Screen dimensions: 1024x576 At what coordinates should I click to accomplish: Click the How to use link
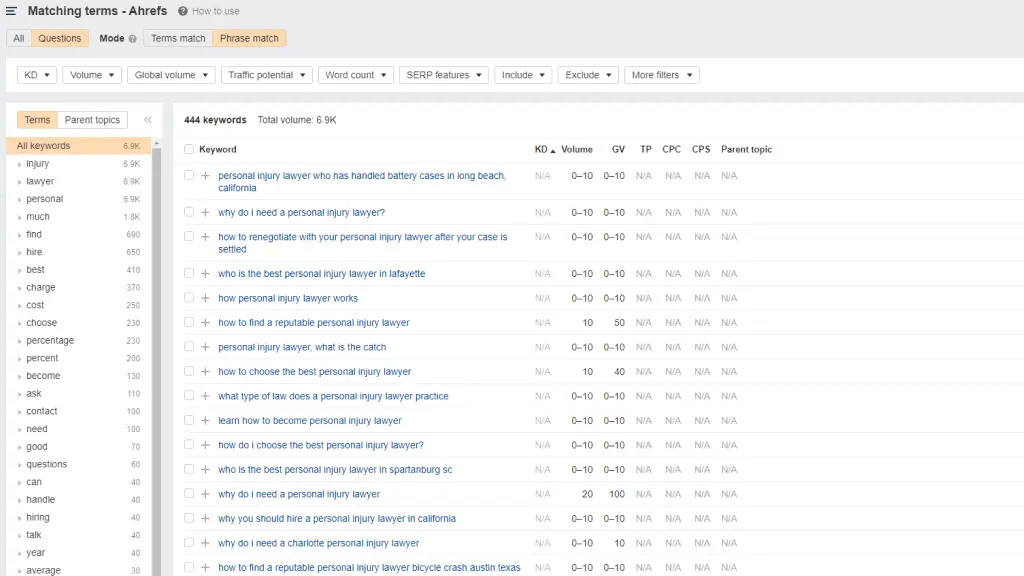[216, 11]
